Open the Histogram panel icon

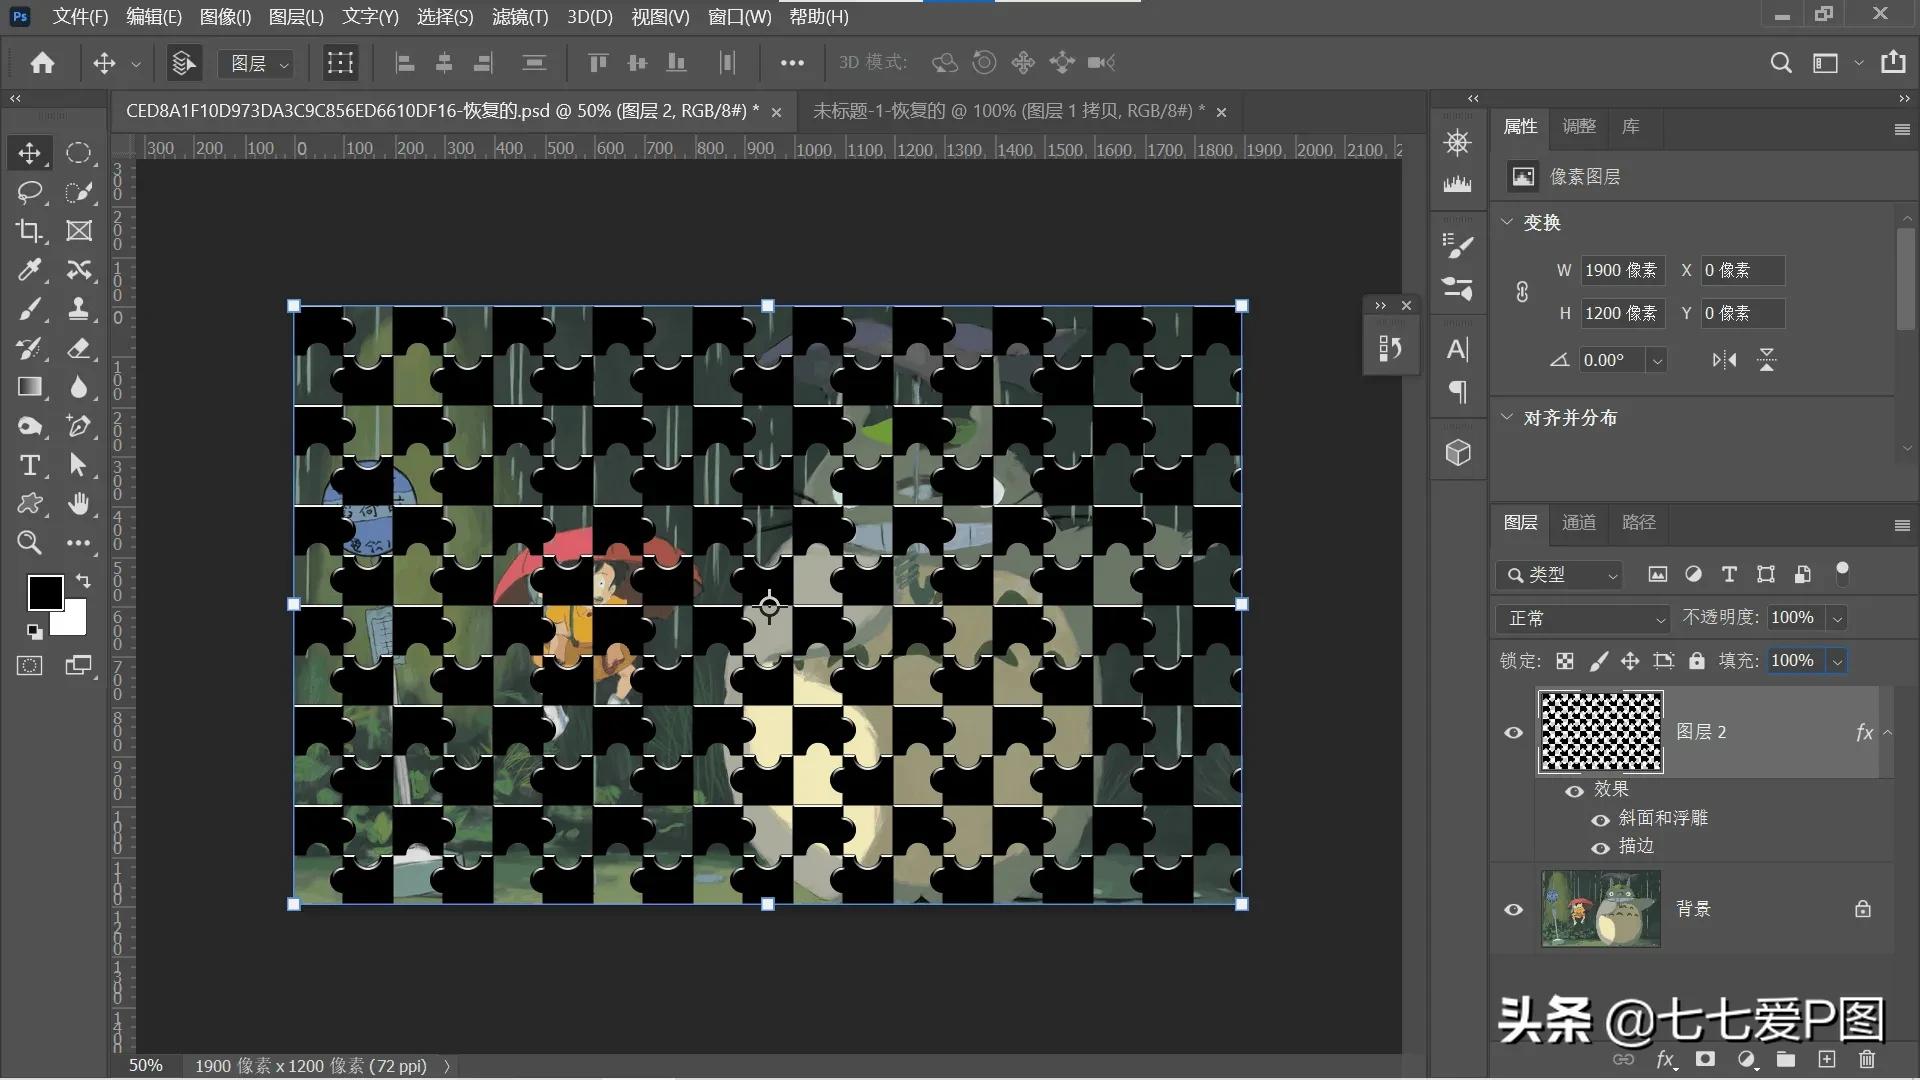pos(1458,184)
